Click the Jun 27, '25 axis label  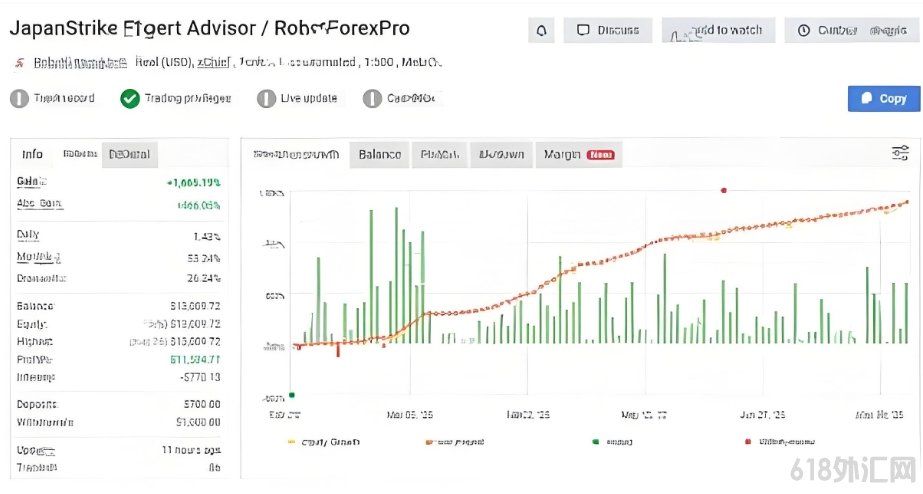pyautogui.click(x=762, y=415)
